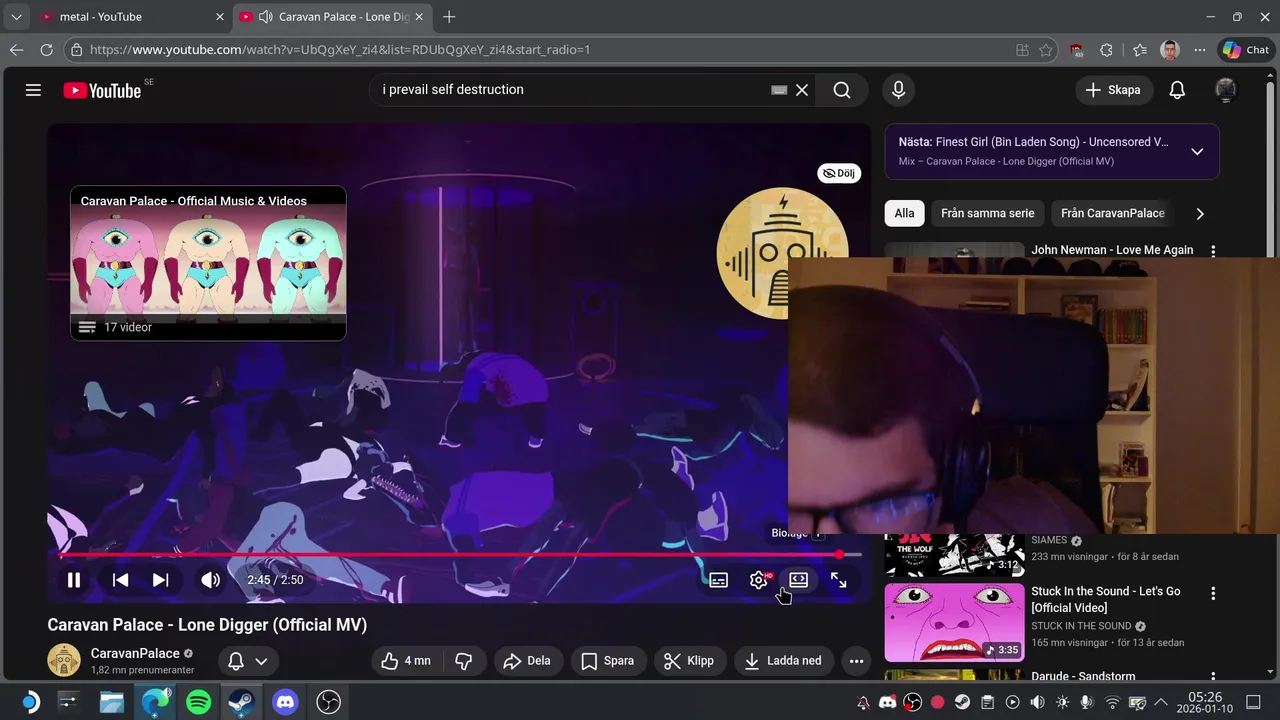Open OBS Studio from taskbar
1280x720 pixels.
pos(328,702)
